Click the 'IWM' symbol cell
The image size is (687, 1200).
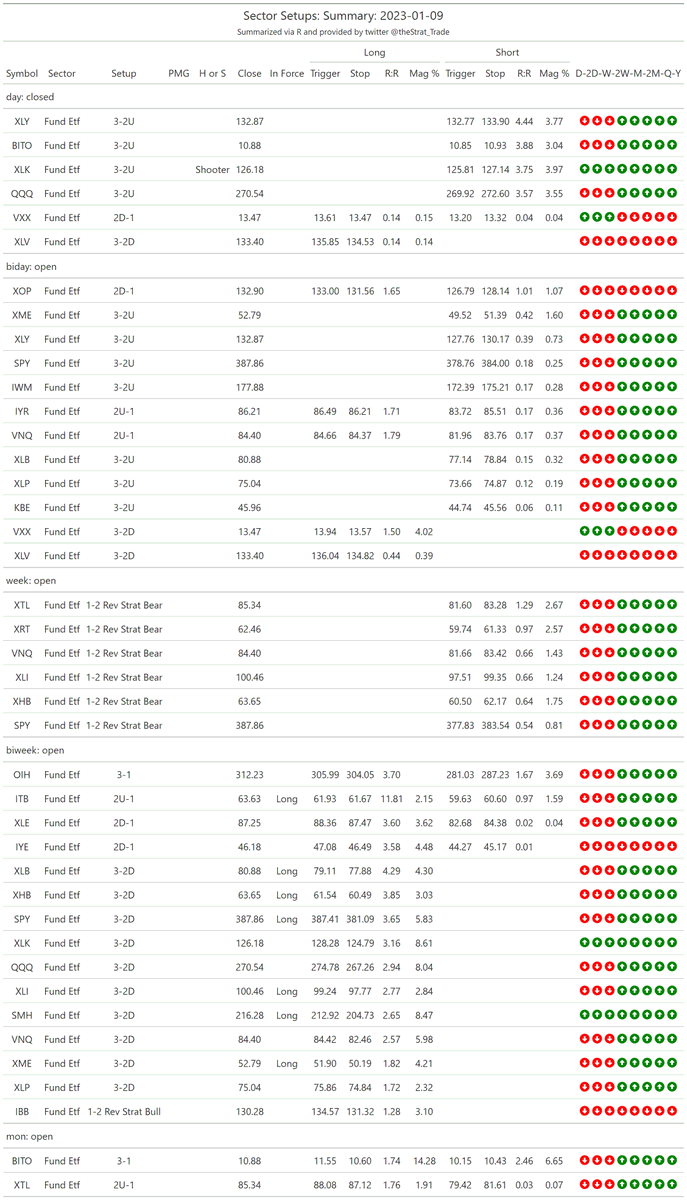(x=22, y=387)
